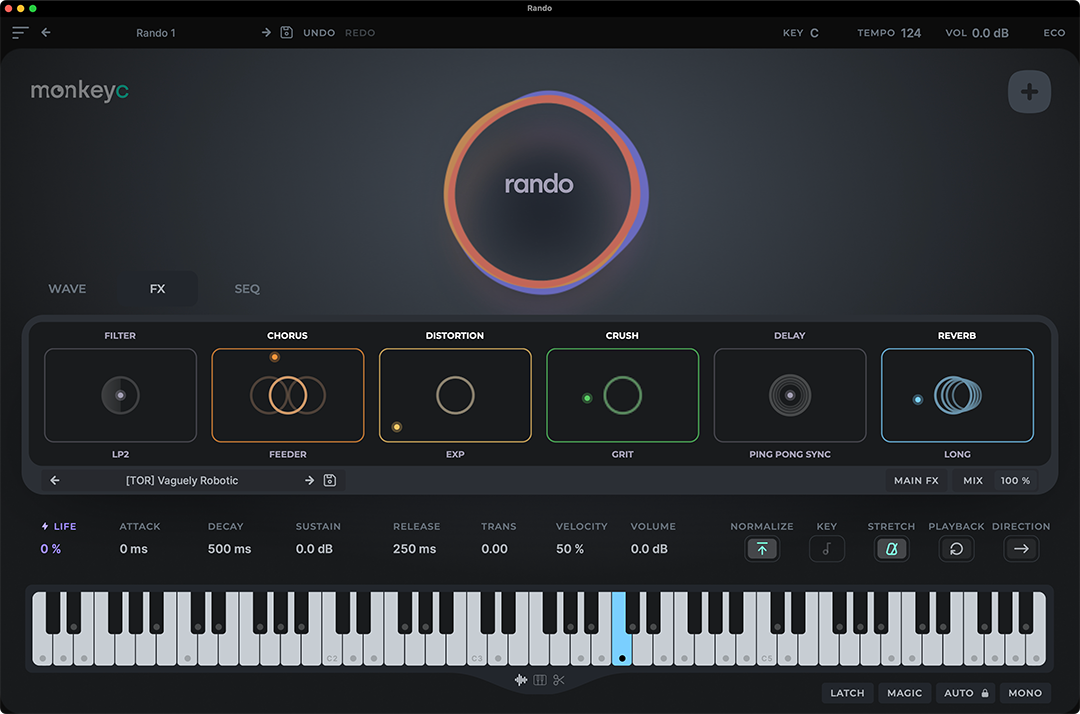This screenshot has width=1080, height=714.
Task: Toggle the Stretch metronome button
Action: point(891,549)
